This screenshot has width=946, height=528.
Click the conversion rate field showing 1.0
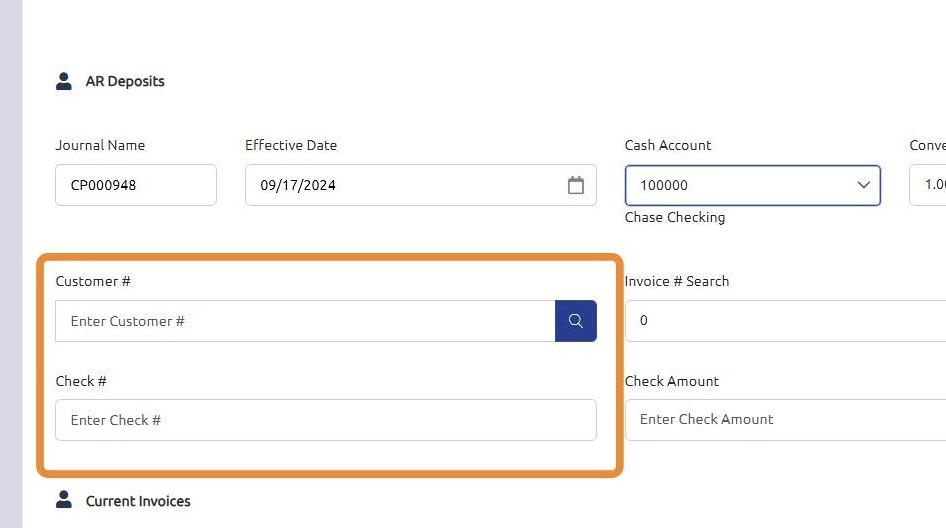[x=930, y=185]
